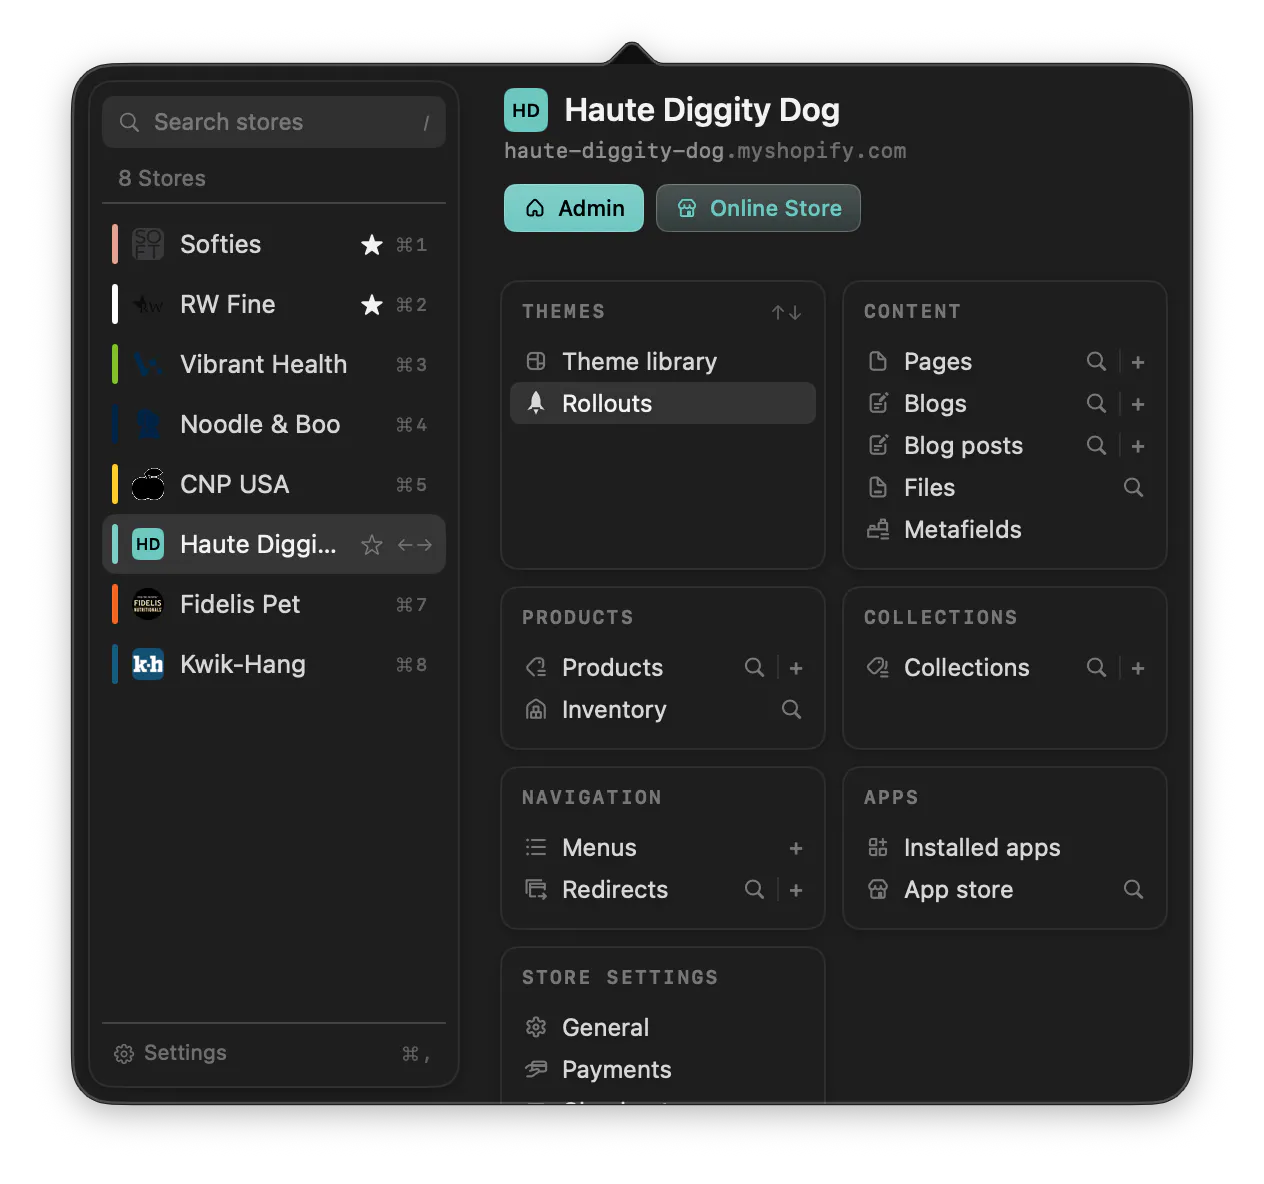Click the Haute Diggity Dog HD header logo
Image resolution: width=1264 pixels, height=1184 pixels.
point(526,110)
